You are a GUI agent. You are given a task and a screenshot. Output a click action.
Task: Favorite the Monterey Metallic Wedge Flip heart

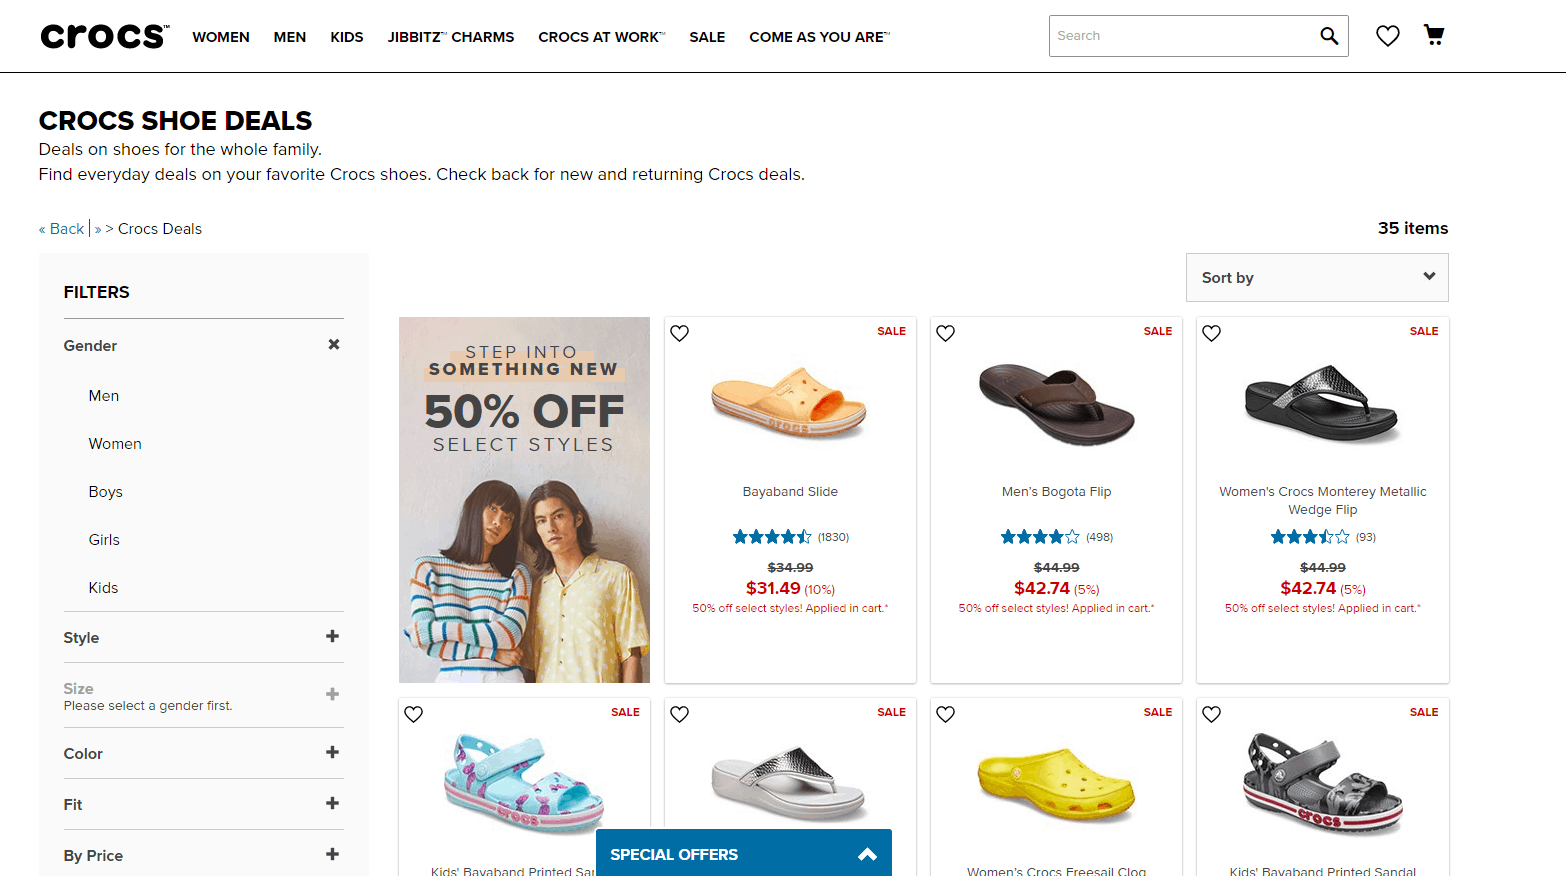(x=1212, y=333)
